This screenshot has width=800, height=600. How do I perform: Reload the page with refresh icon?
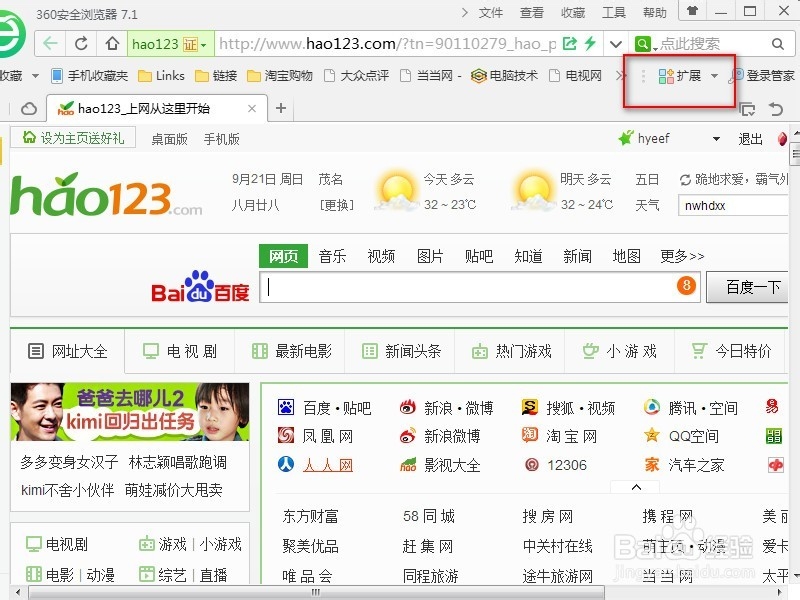tap(81, 43)
